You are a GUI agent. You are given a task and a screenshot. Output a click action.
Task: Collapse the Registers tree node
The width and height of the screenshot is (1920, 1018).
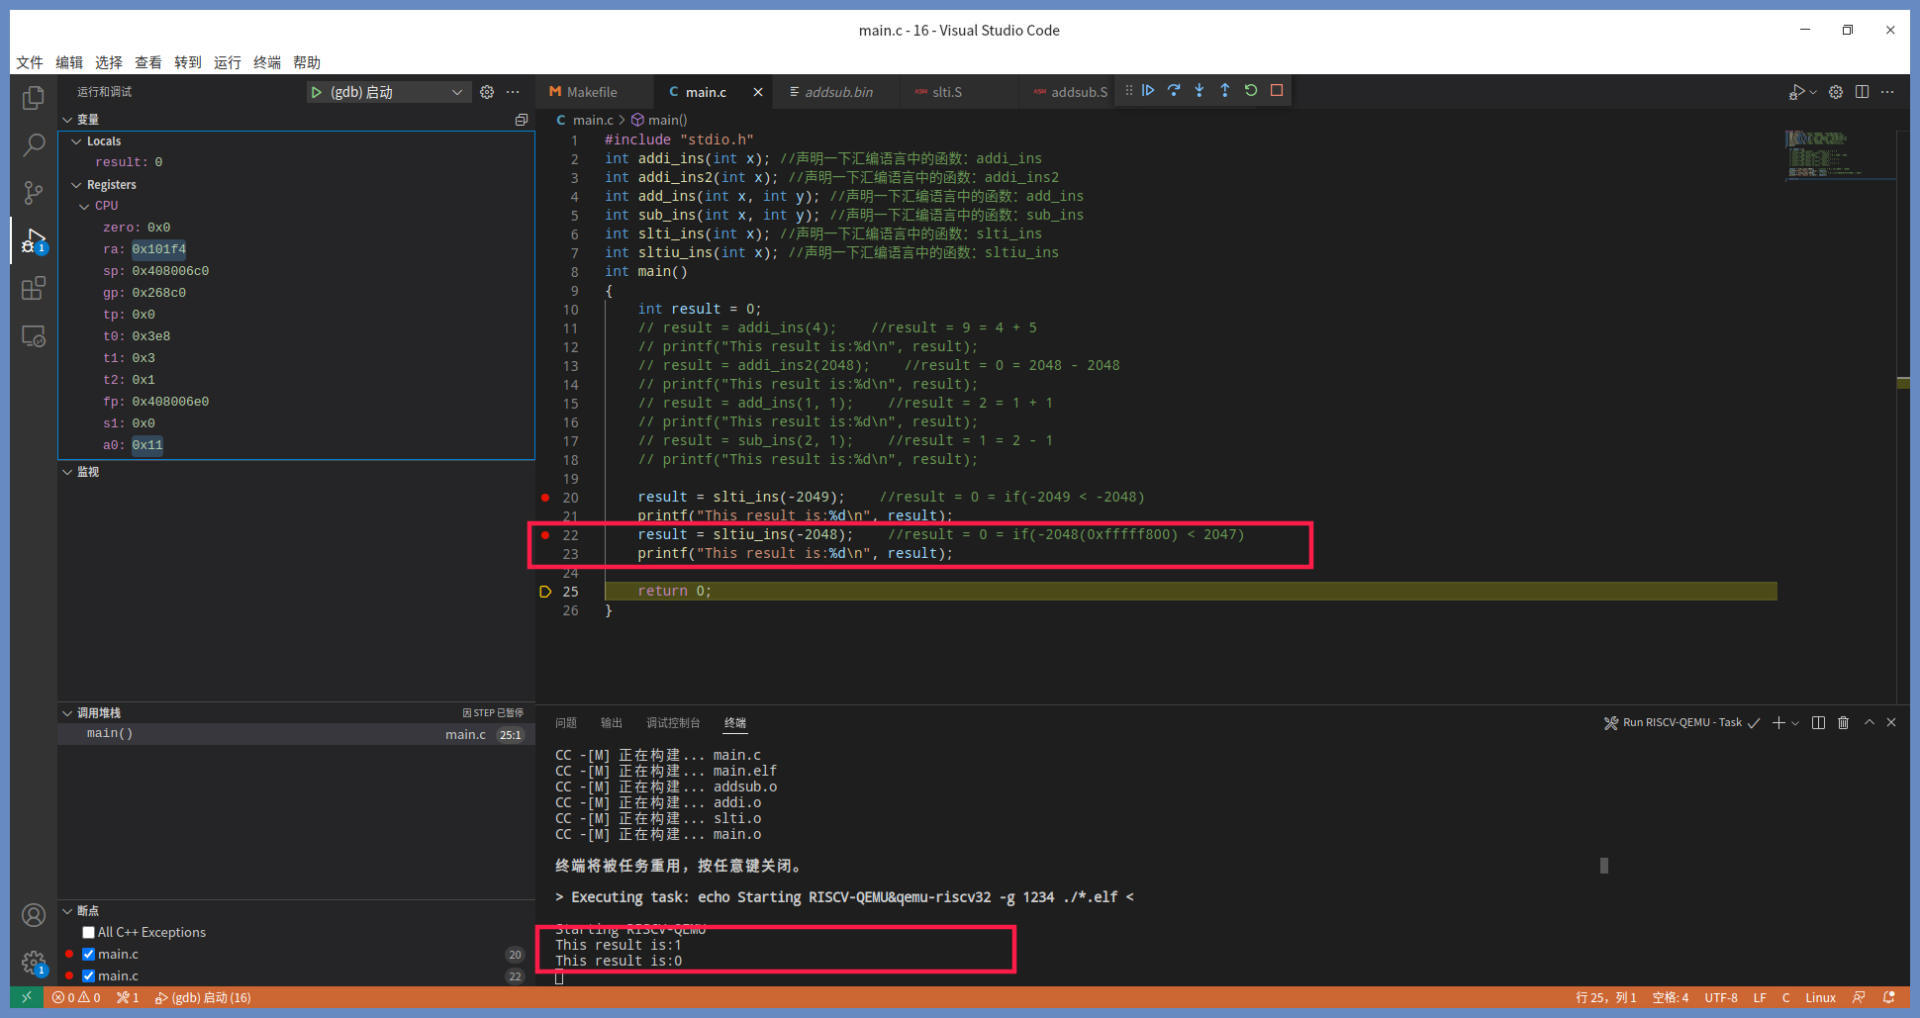[x=77, y=185]
